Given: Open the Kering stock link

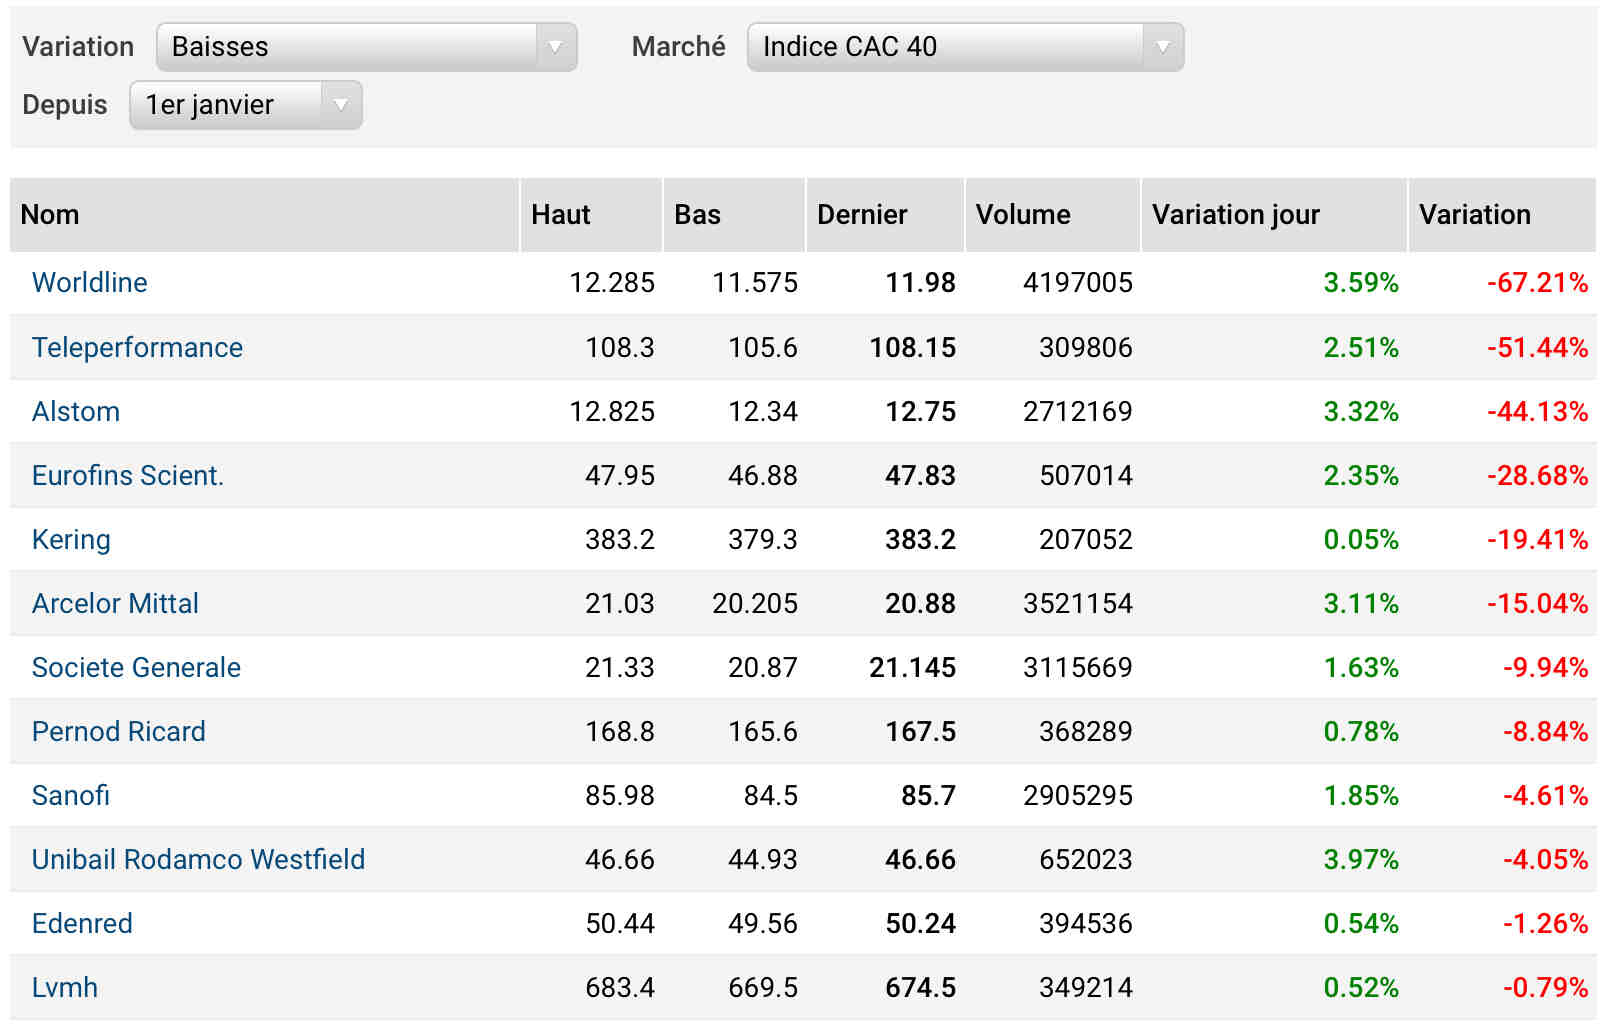Looking at the screenshot, I should 71,540.
